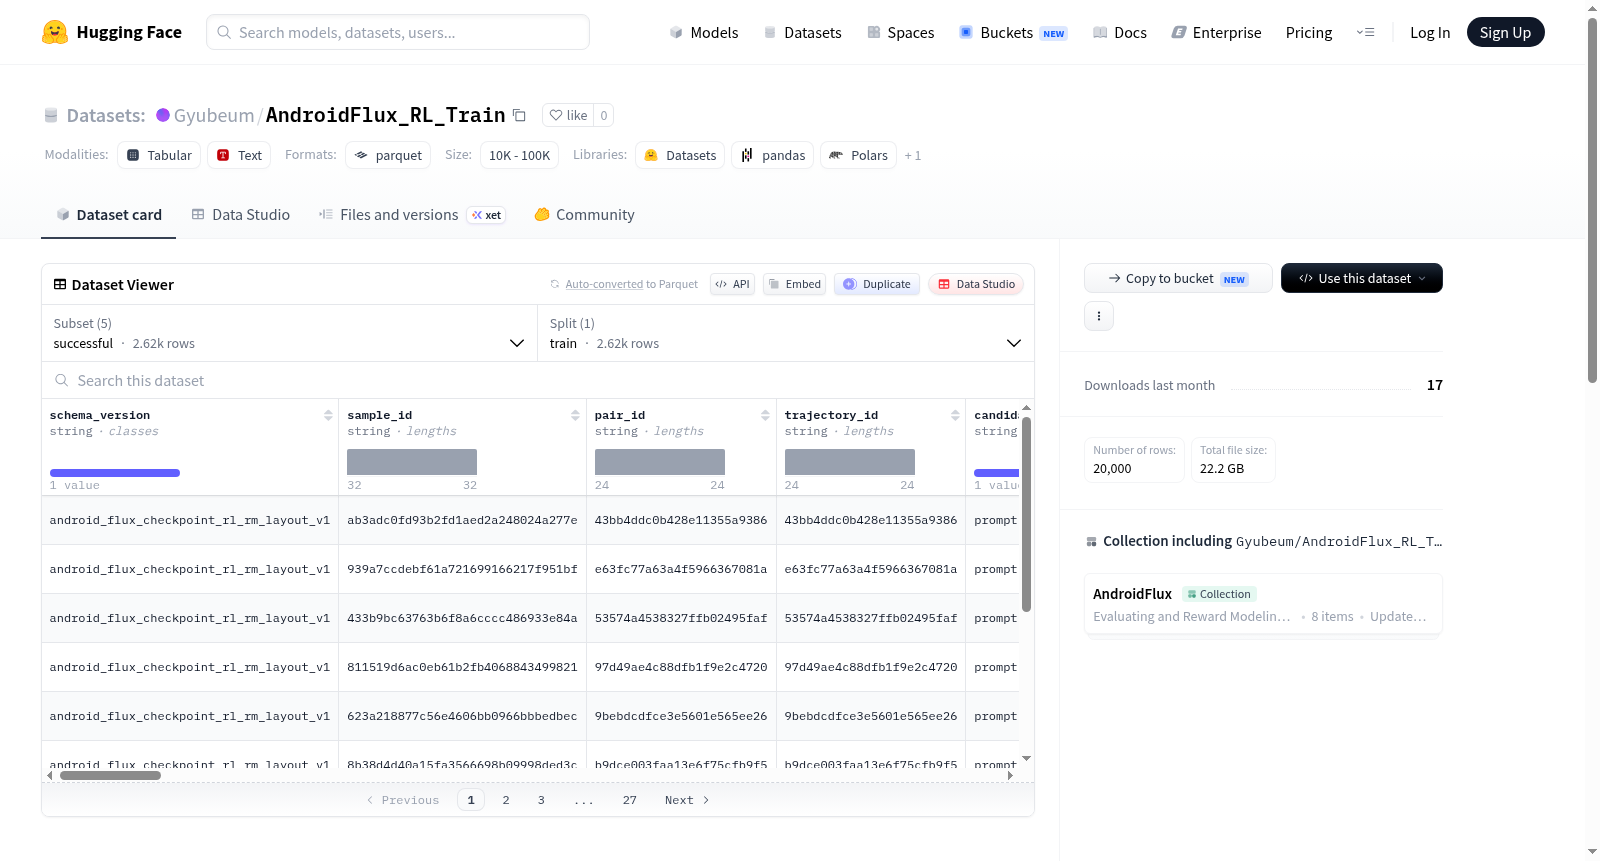Open the navigation overflow menu icon
The width and height of the screenshot is (1600, 861).
coord(1365,32)
